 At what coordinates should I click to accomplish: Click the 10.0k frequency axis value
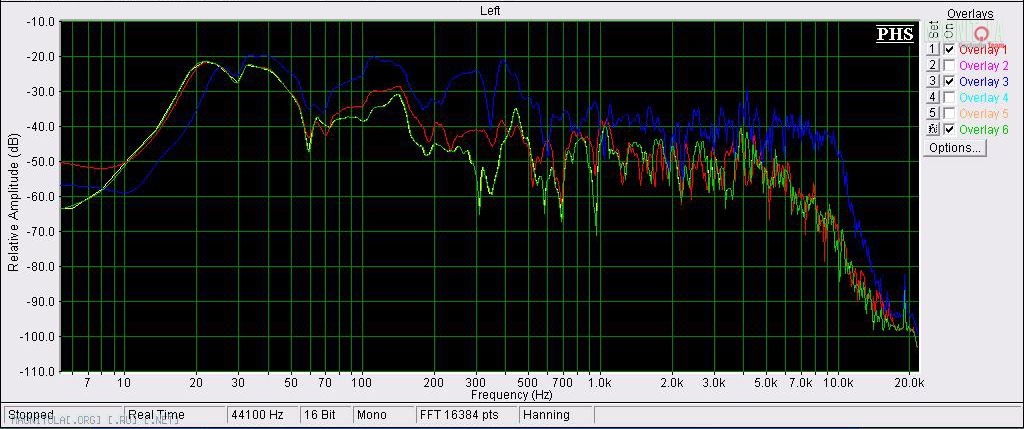[838, 383]
